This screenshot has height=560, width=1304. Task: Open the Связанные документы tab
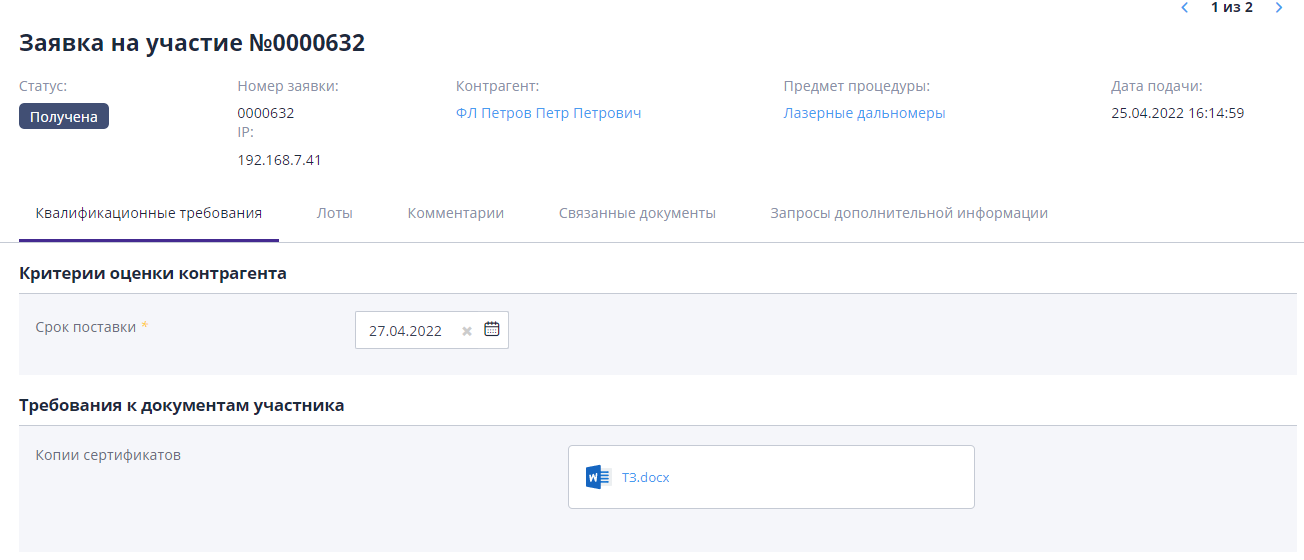click(637, 213)
